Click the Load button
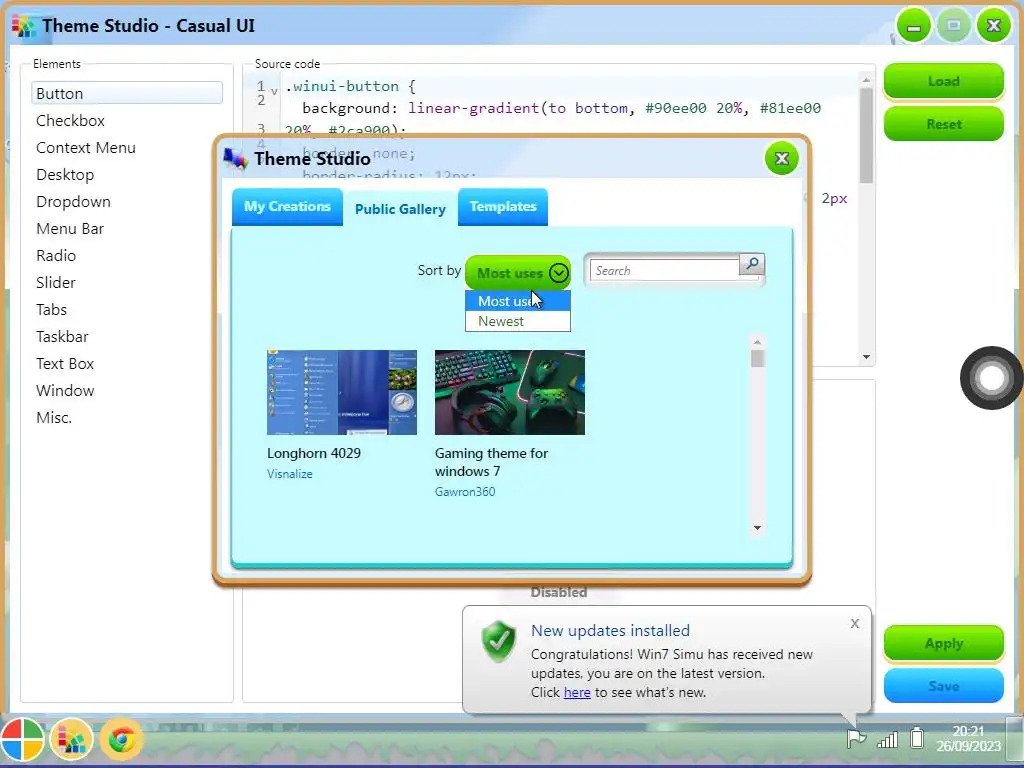Viewport: 1024px width, 768px height. [x=944, y=81]
